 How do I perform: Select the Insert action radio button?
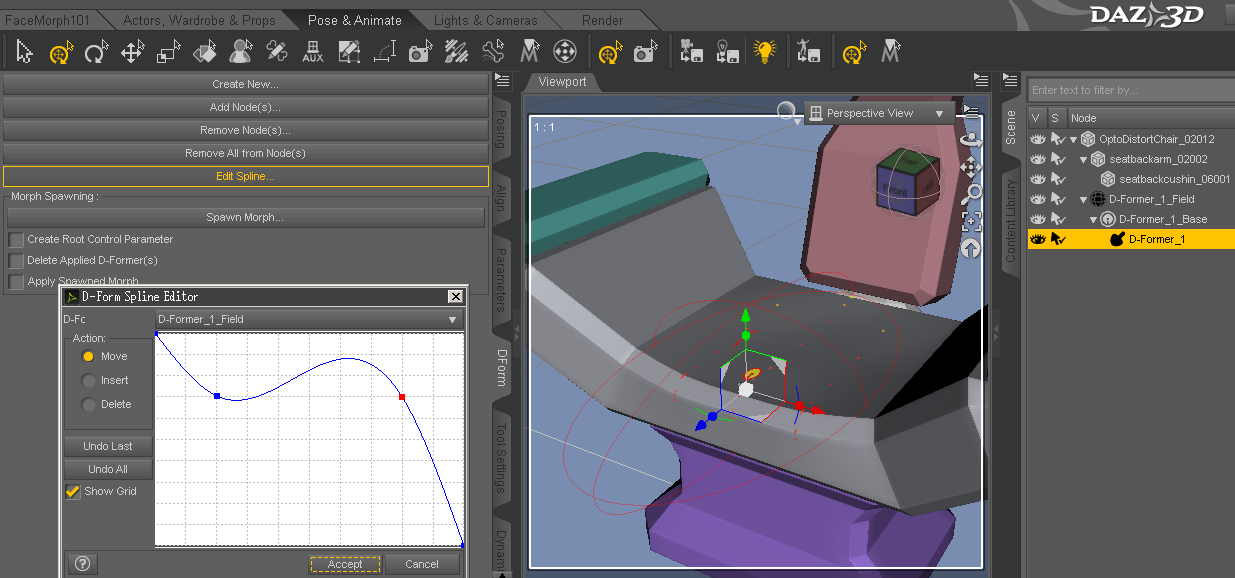(x=89, y=381)
